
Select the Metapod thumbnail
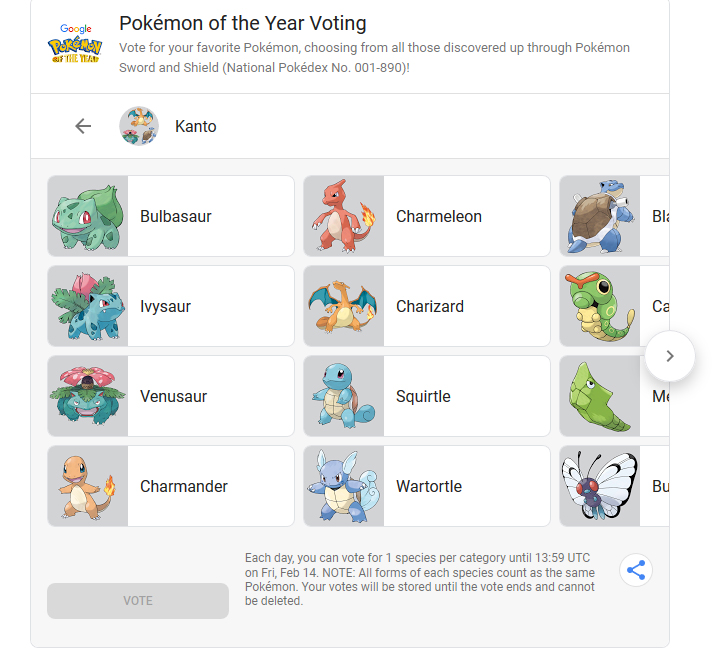pos(600,396)
